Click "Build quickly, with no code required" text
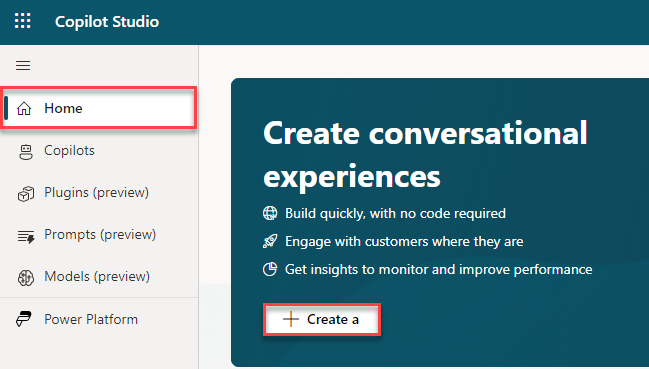The width and height of the screenshot is (649, 369). tap(395, 213)
